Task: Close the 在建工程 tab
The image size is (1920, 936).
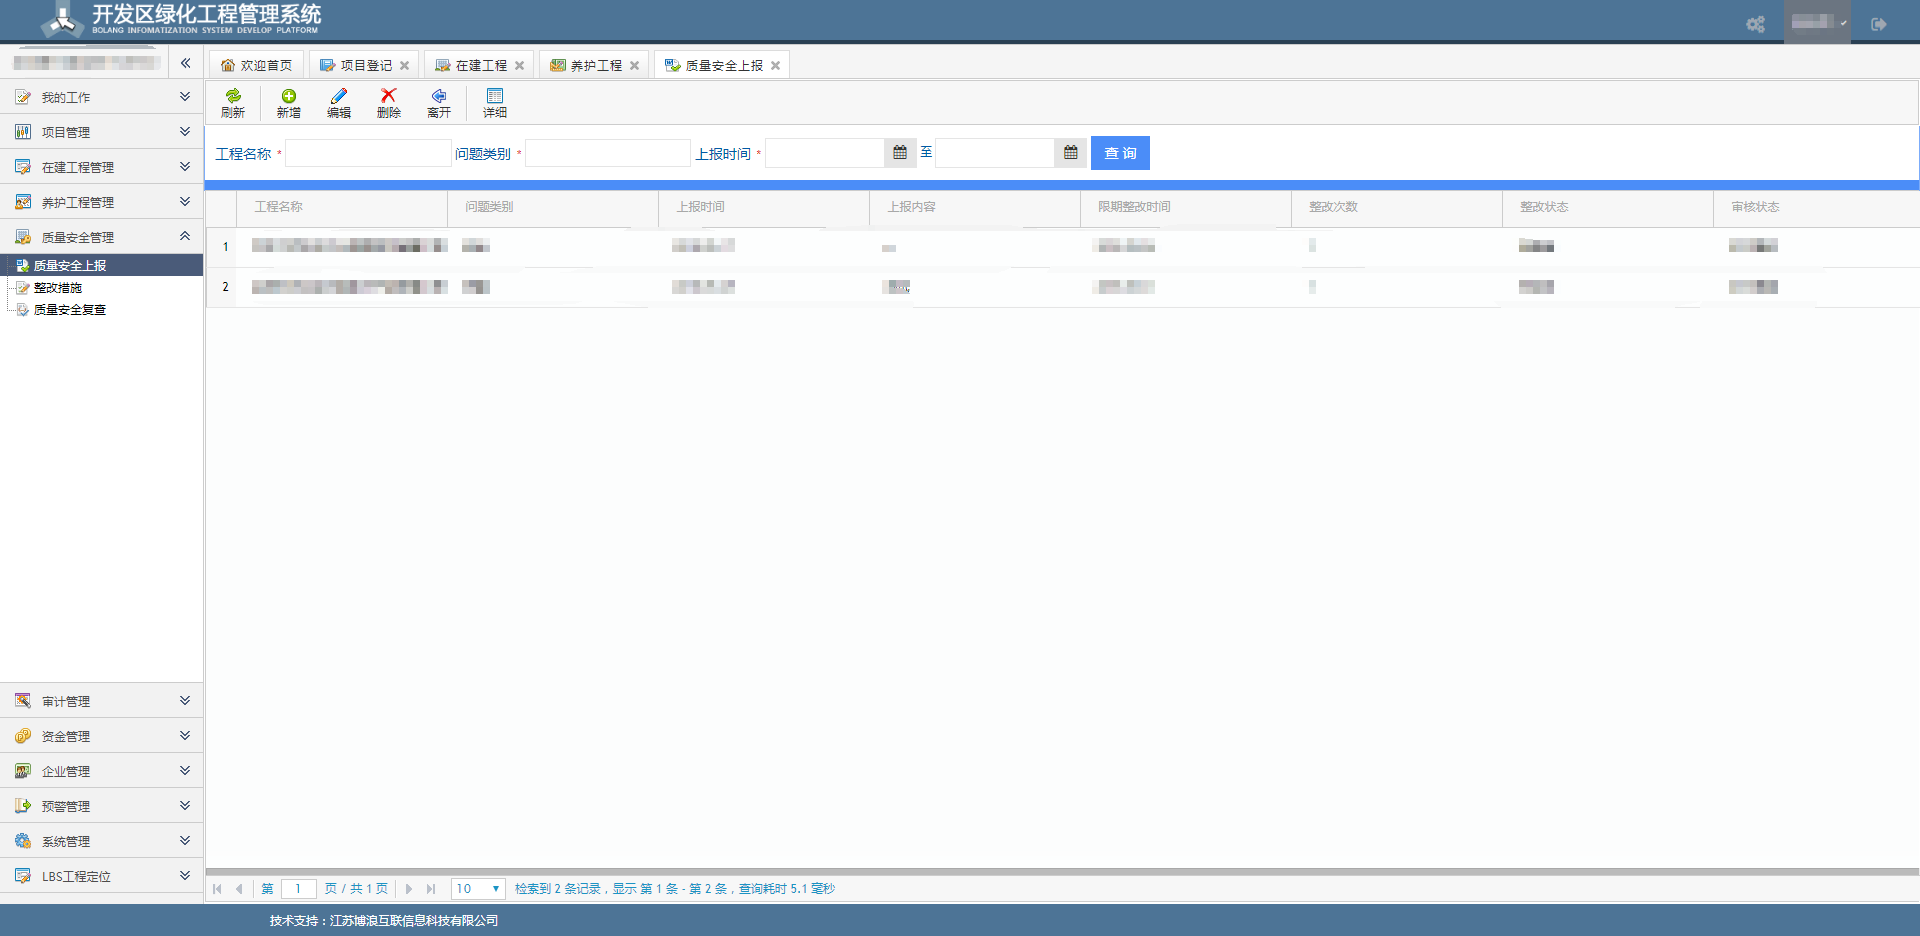Action: (x=520, y=66)
